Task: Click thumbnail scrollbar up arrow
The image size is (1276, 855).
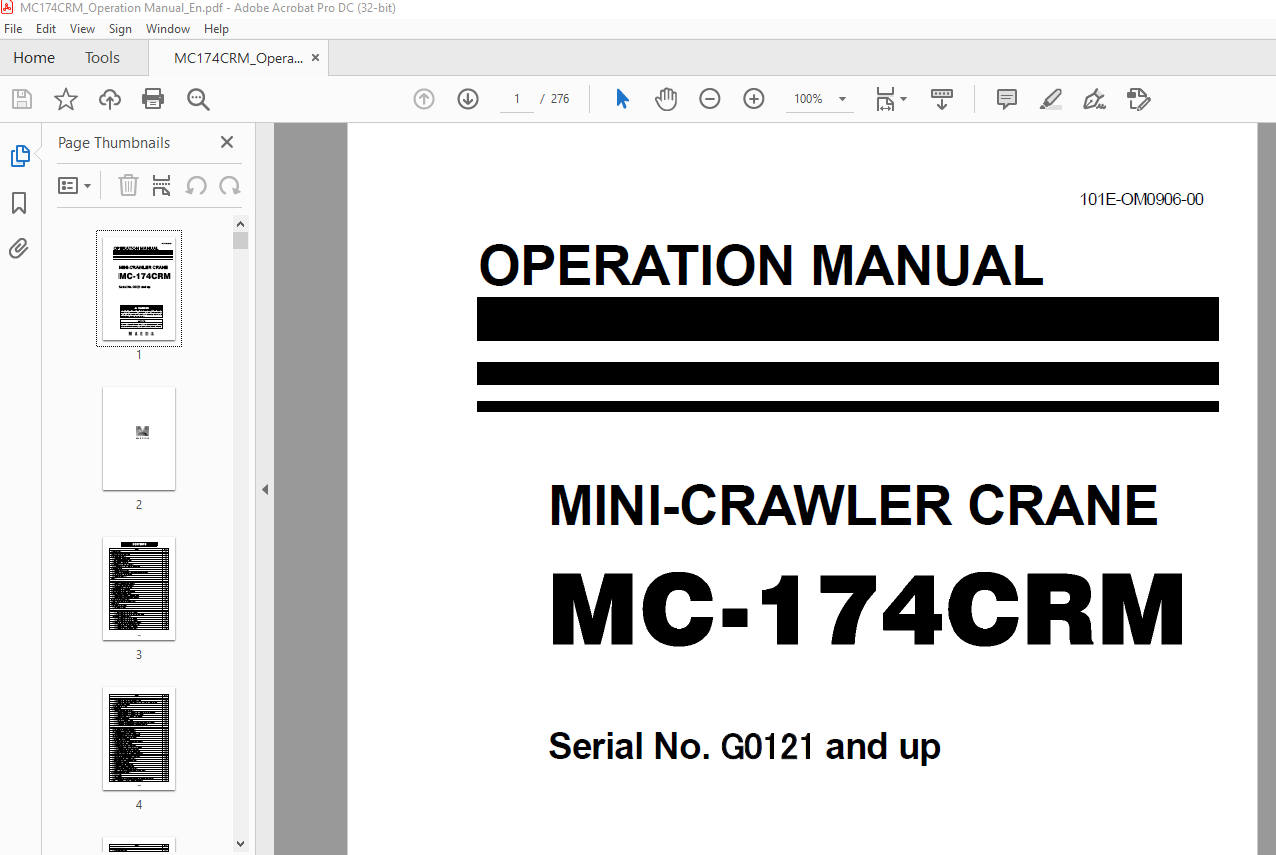Action: click(x=240, y=223)
